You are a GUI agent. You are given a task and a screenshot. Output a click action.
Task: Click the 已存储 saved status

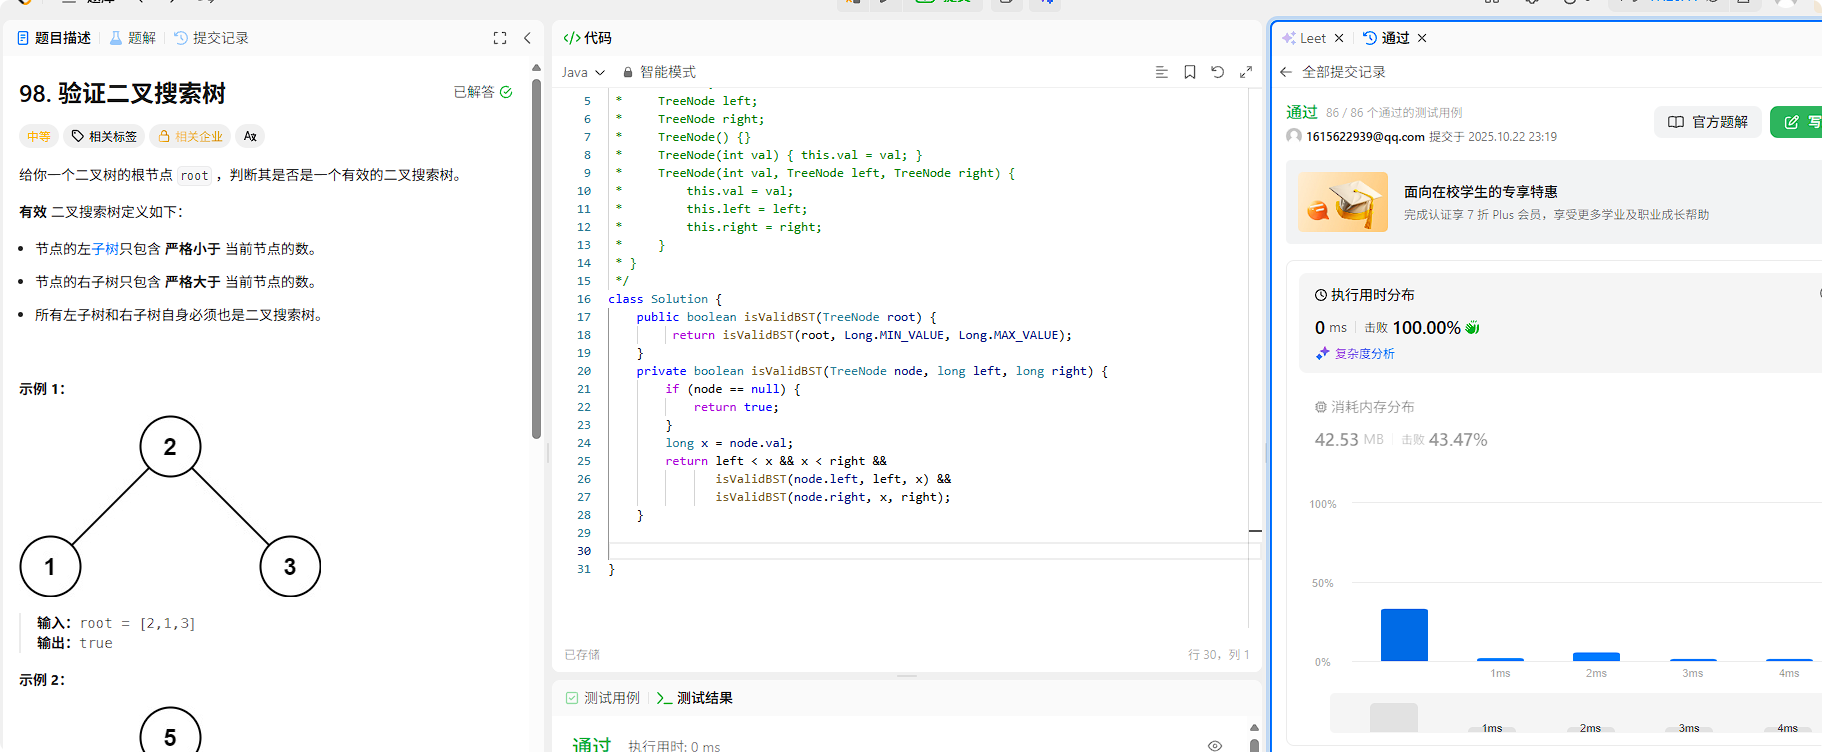[x=582, y=655]
